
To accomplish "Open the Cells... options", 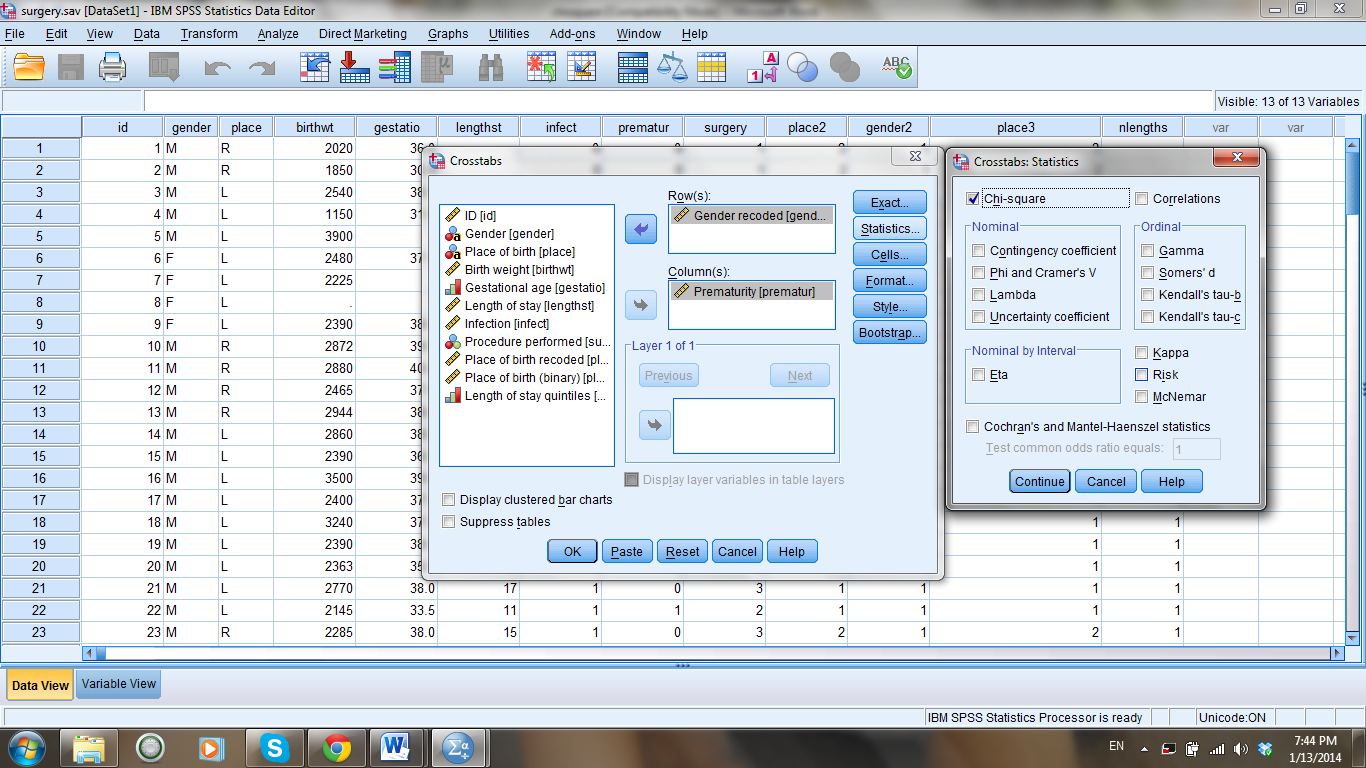I will tap(890, 255).
